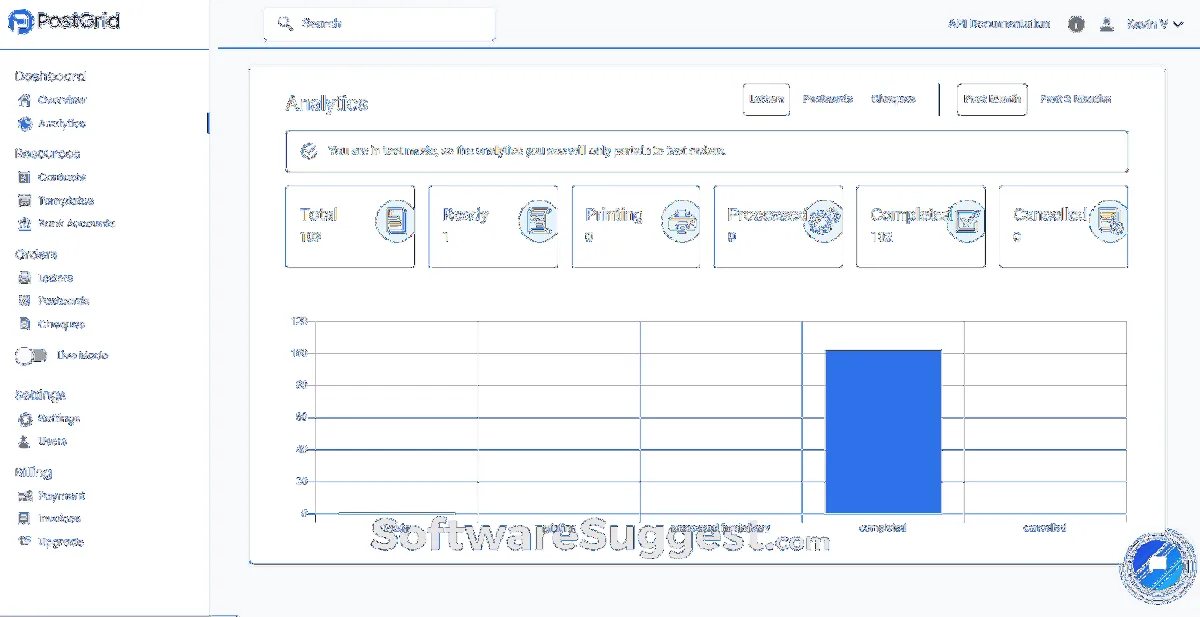Click the Cancelled card icon
The image size is (1200, 617).
(1109, 220)
